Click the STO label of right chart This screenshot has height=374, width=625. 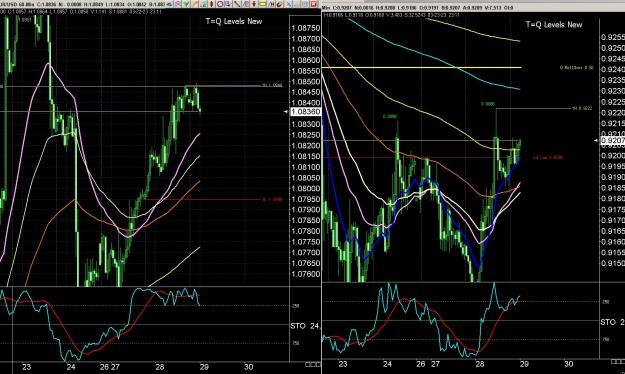coord(613,322)
